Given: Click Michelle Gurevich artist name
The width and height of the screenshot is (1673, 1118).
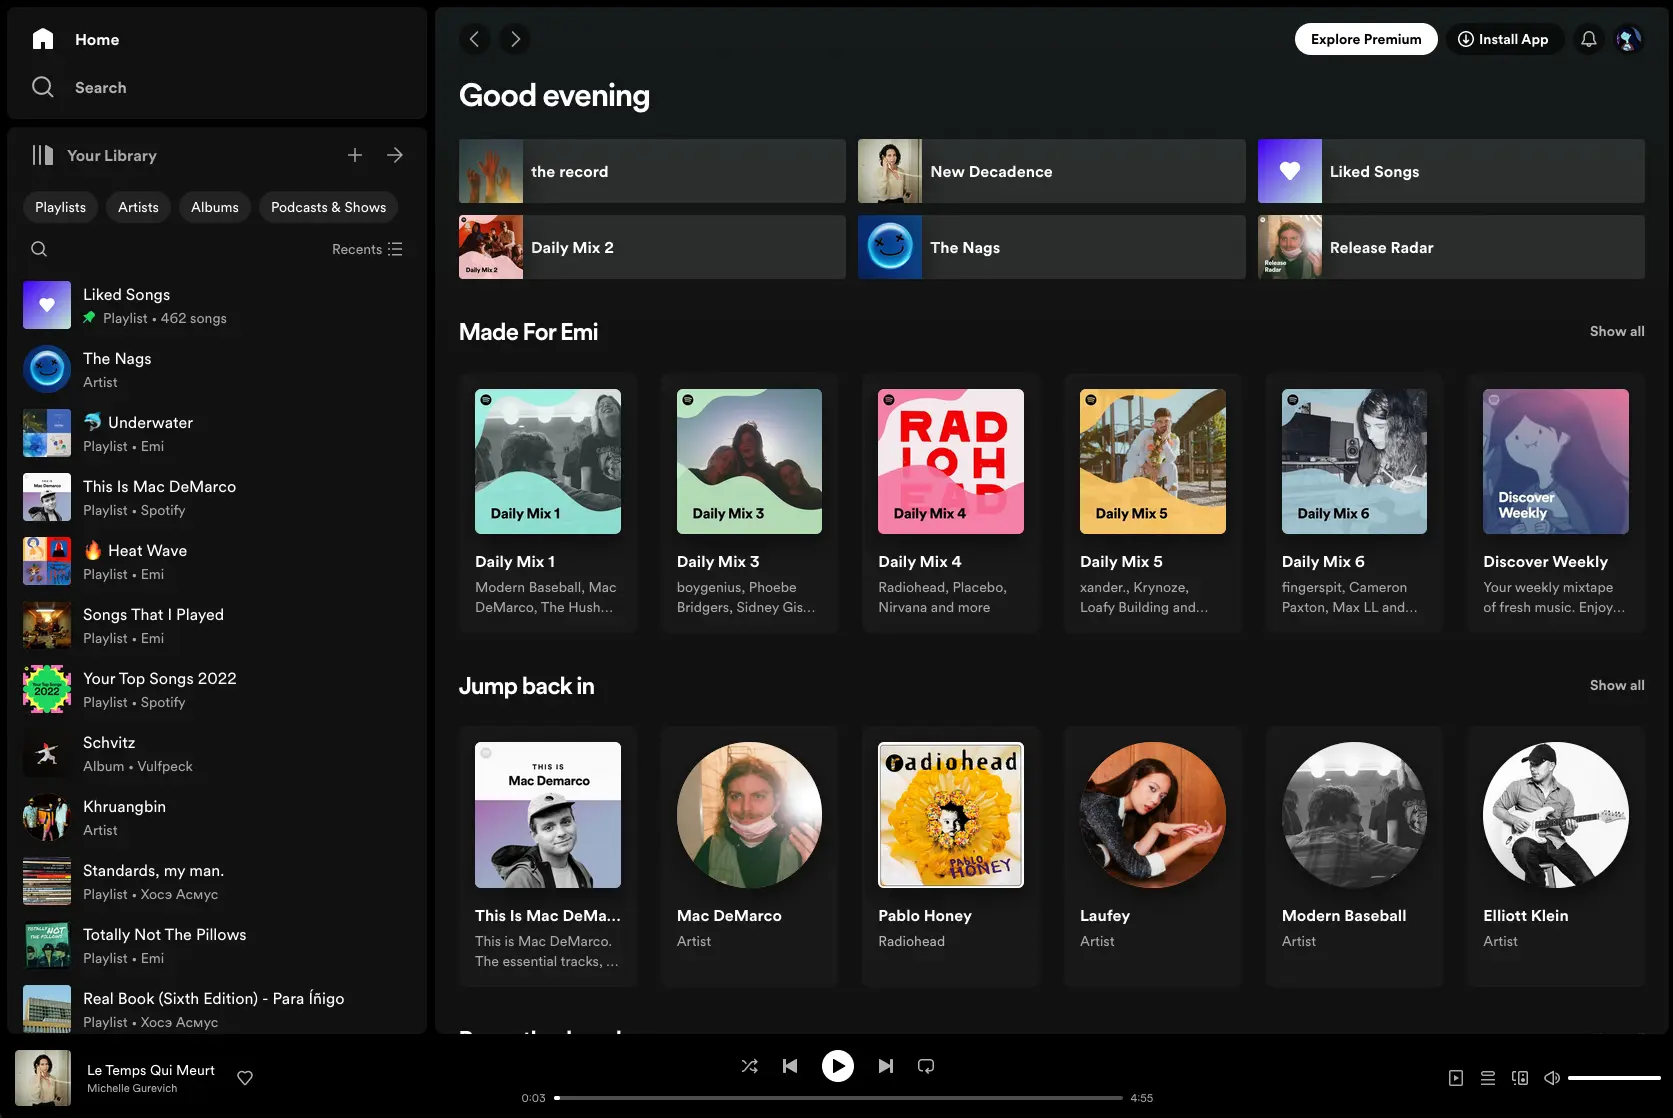Looking at the screenshot, I should pyautogui.click(x=132, y=1088).
